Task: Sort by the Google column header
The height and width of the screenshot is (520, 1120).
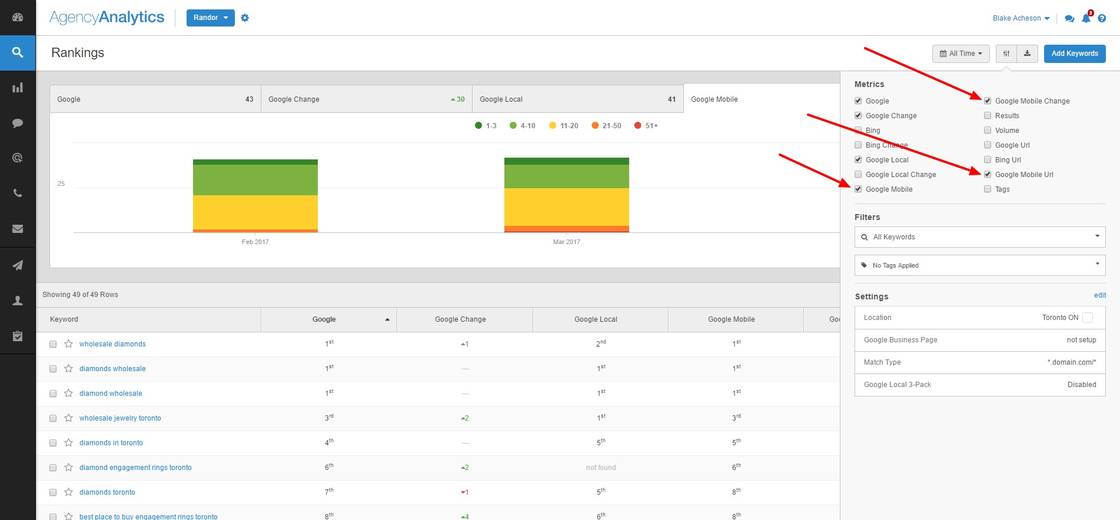Action: 329,319
